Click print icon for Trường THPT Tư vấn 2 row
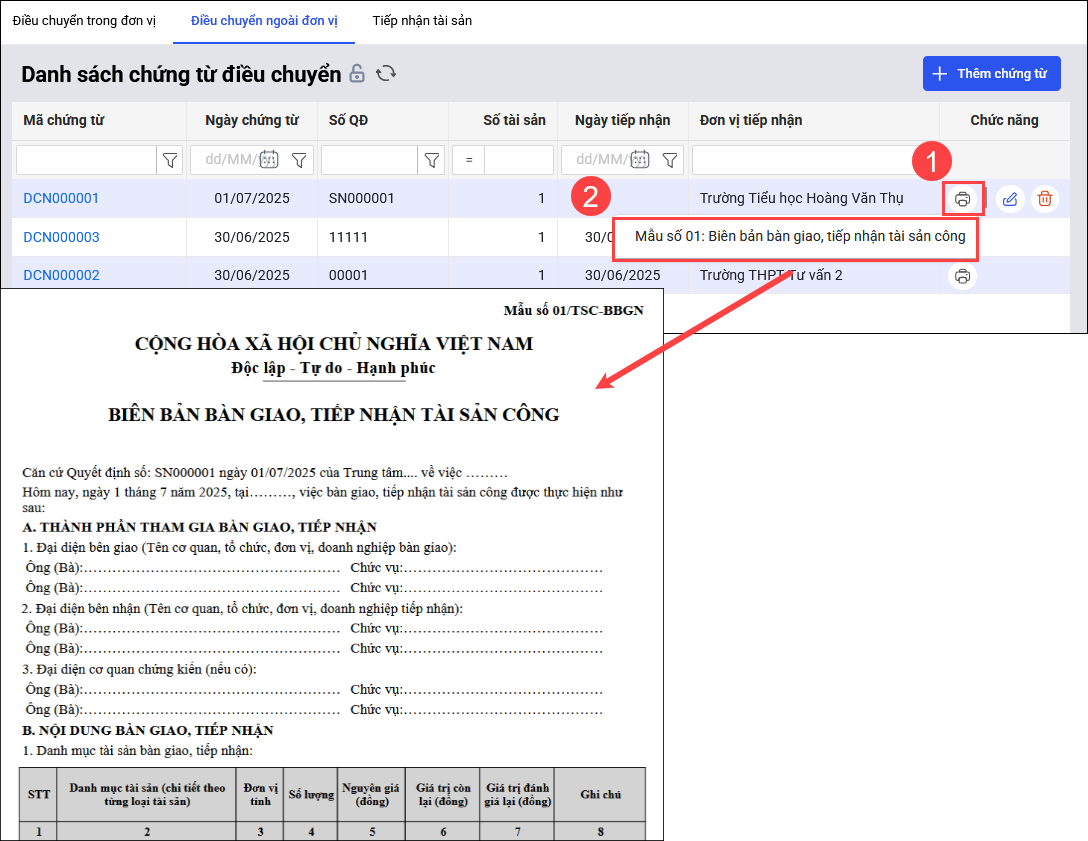This screenshot has height=841, width=1088. pos(962,276)
